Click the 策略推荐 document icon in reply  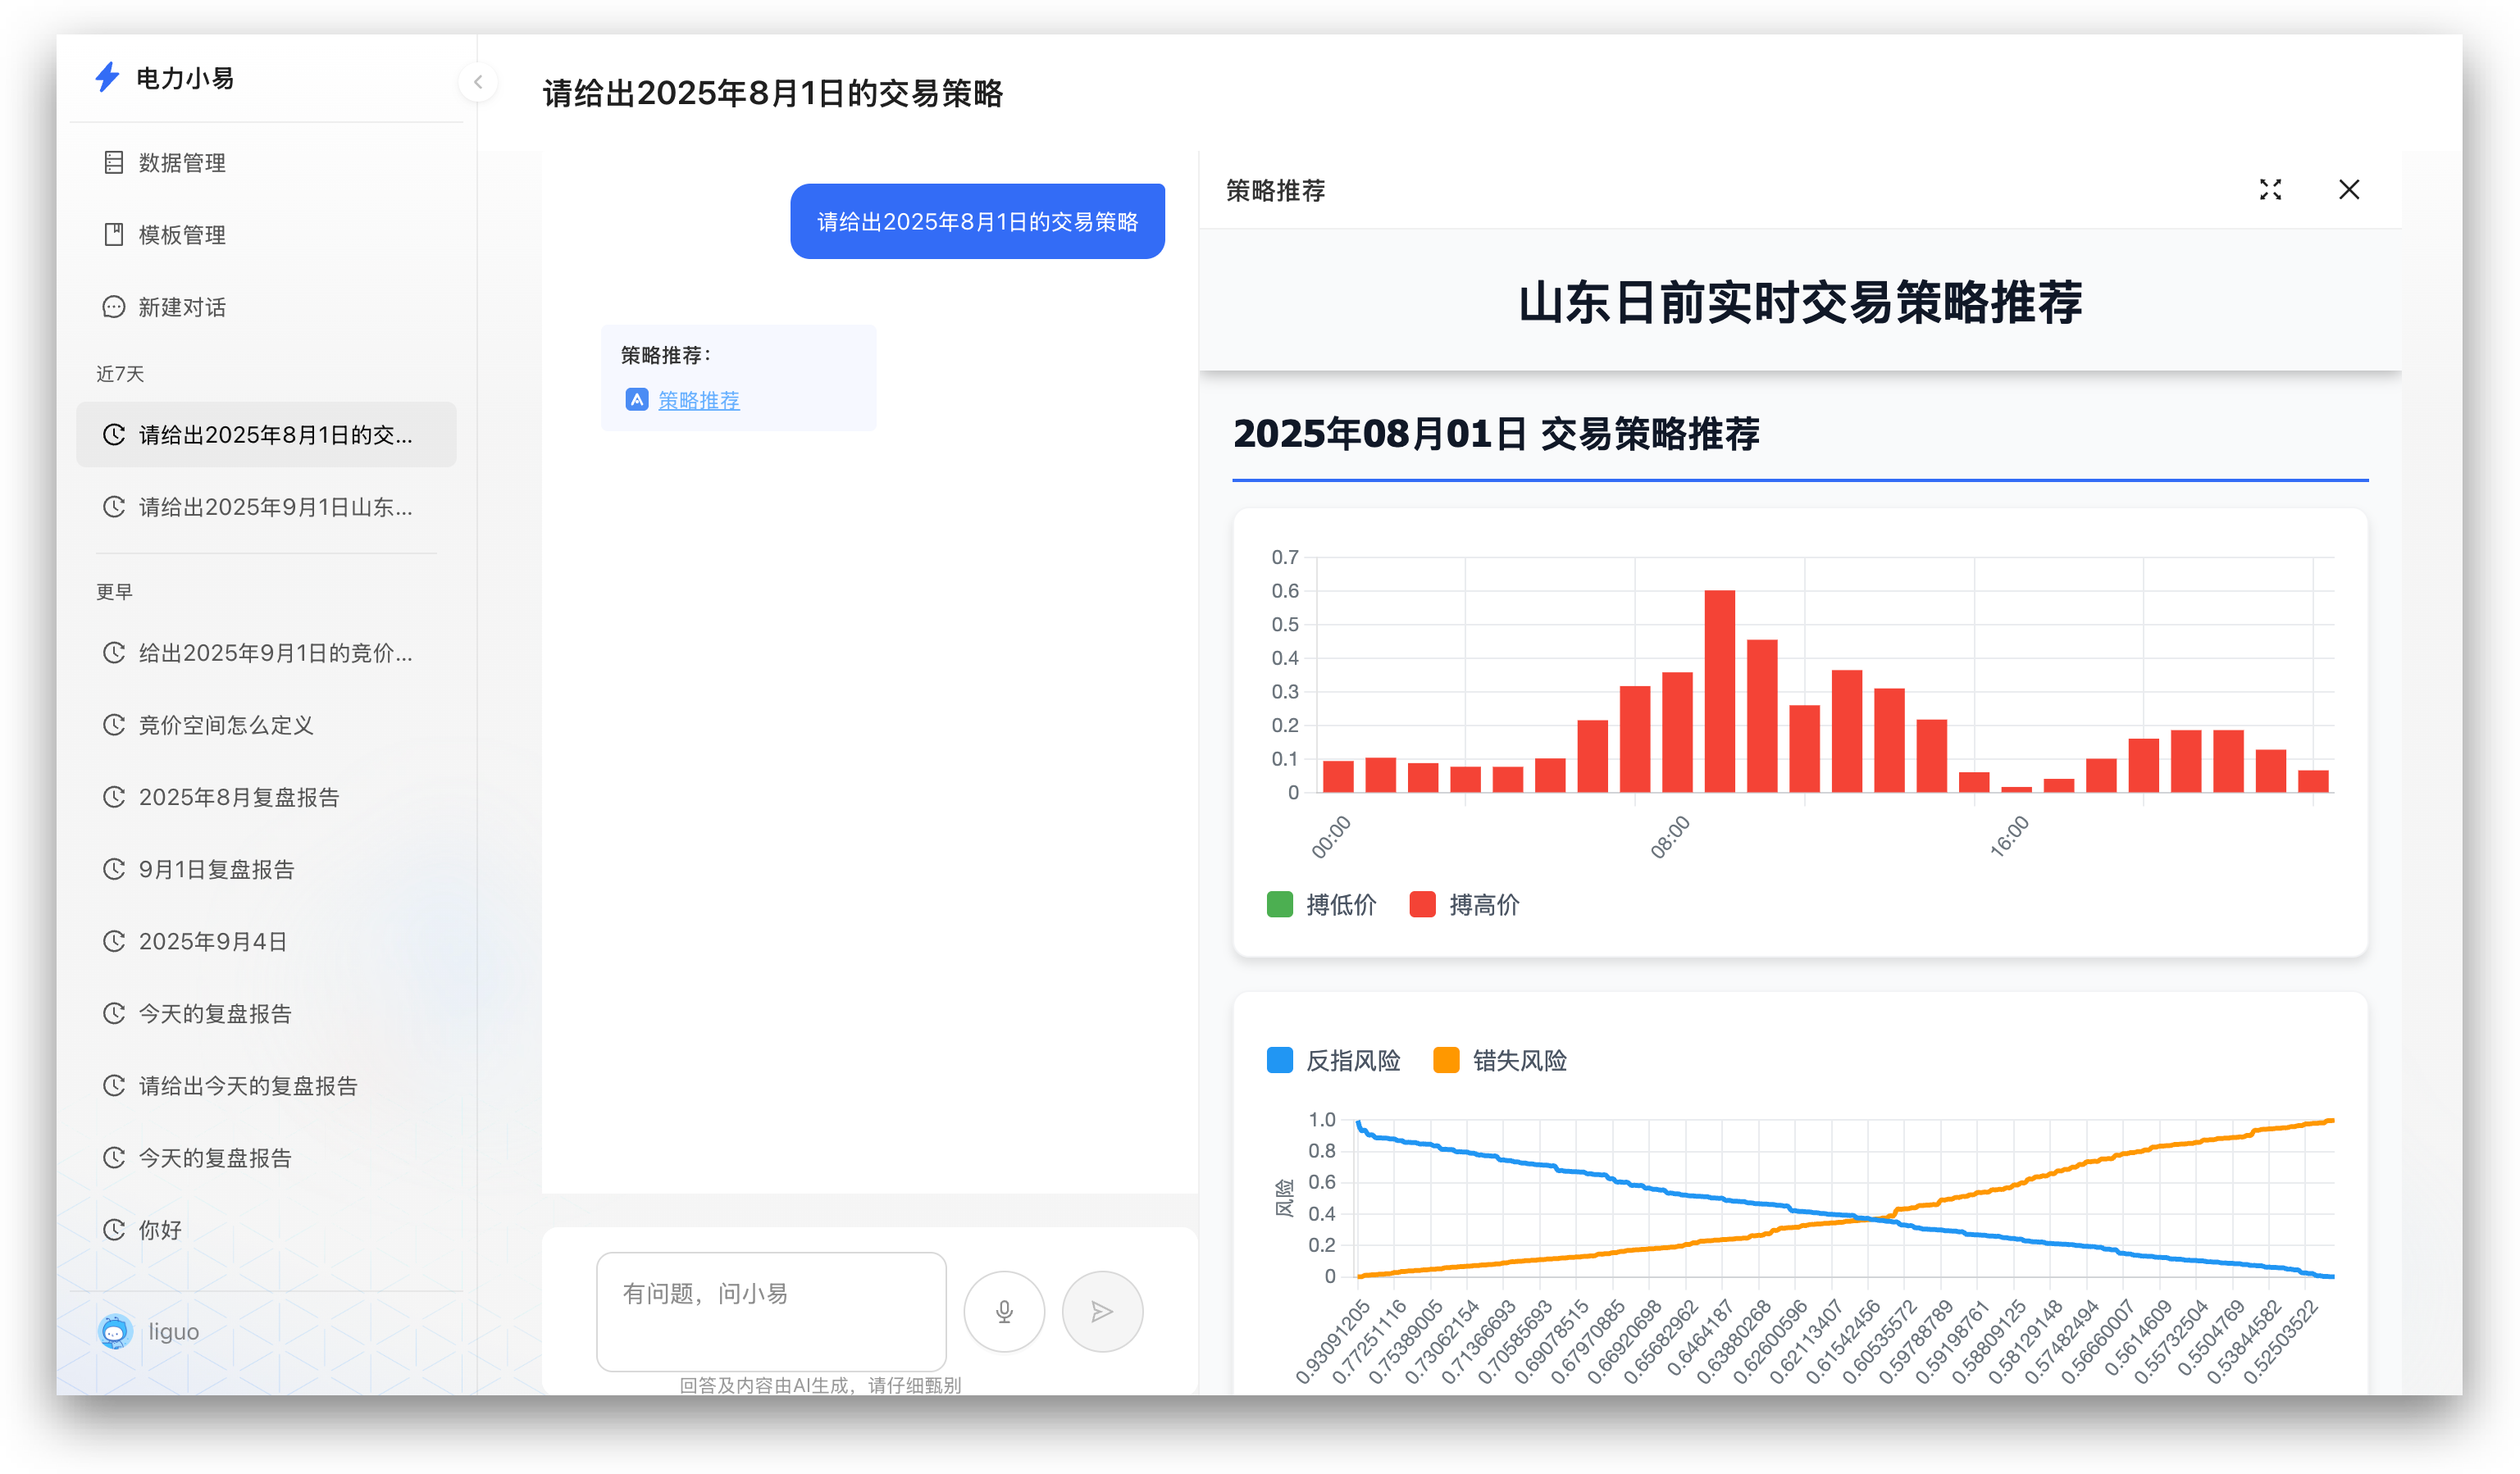pyautogui.click(x=636, y=400)
